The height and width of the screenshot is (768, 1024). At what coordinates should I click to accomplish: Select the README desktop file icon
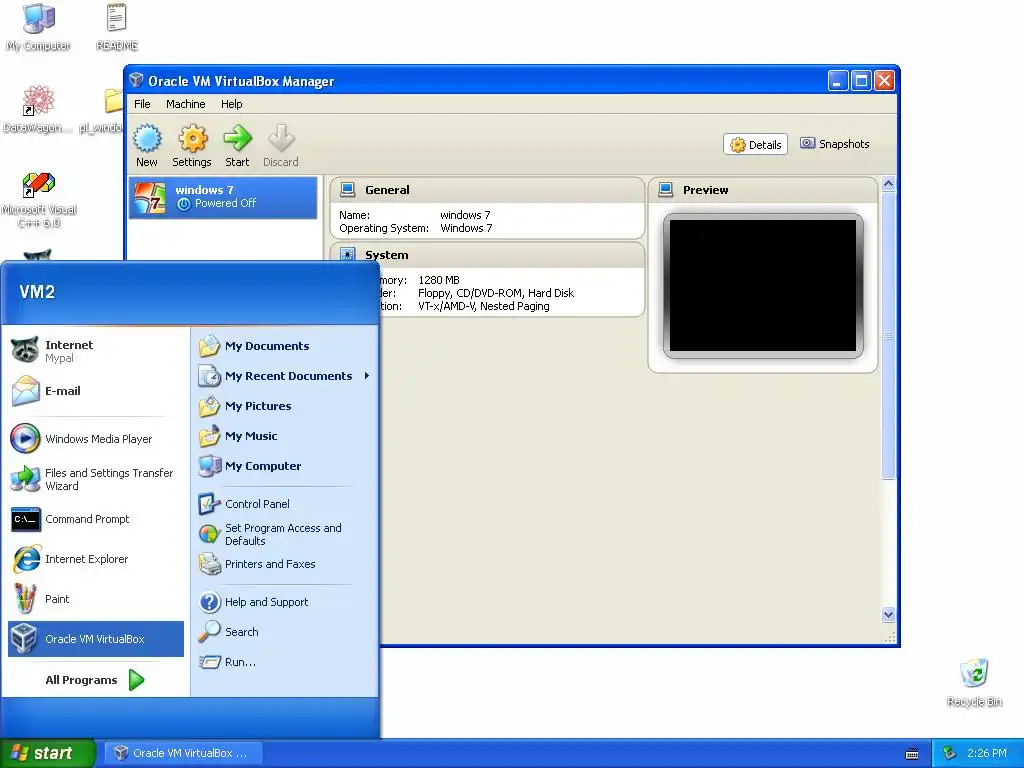point(117,27)
